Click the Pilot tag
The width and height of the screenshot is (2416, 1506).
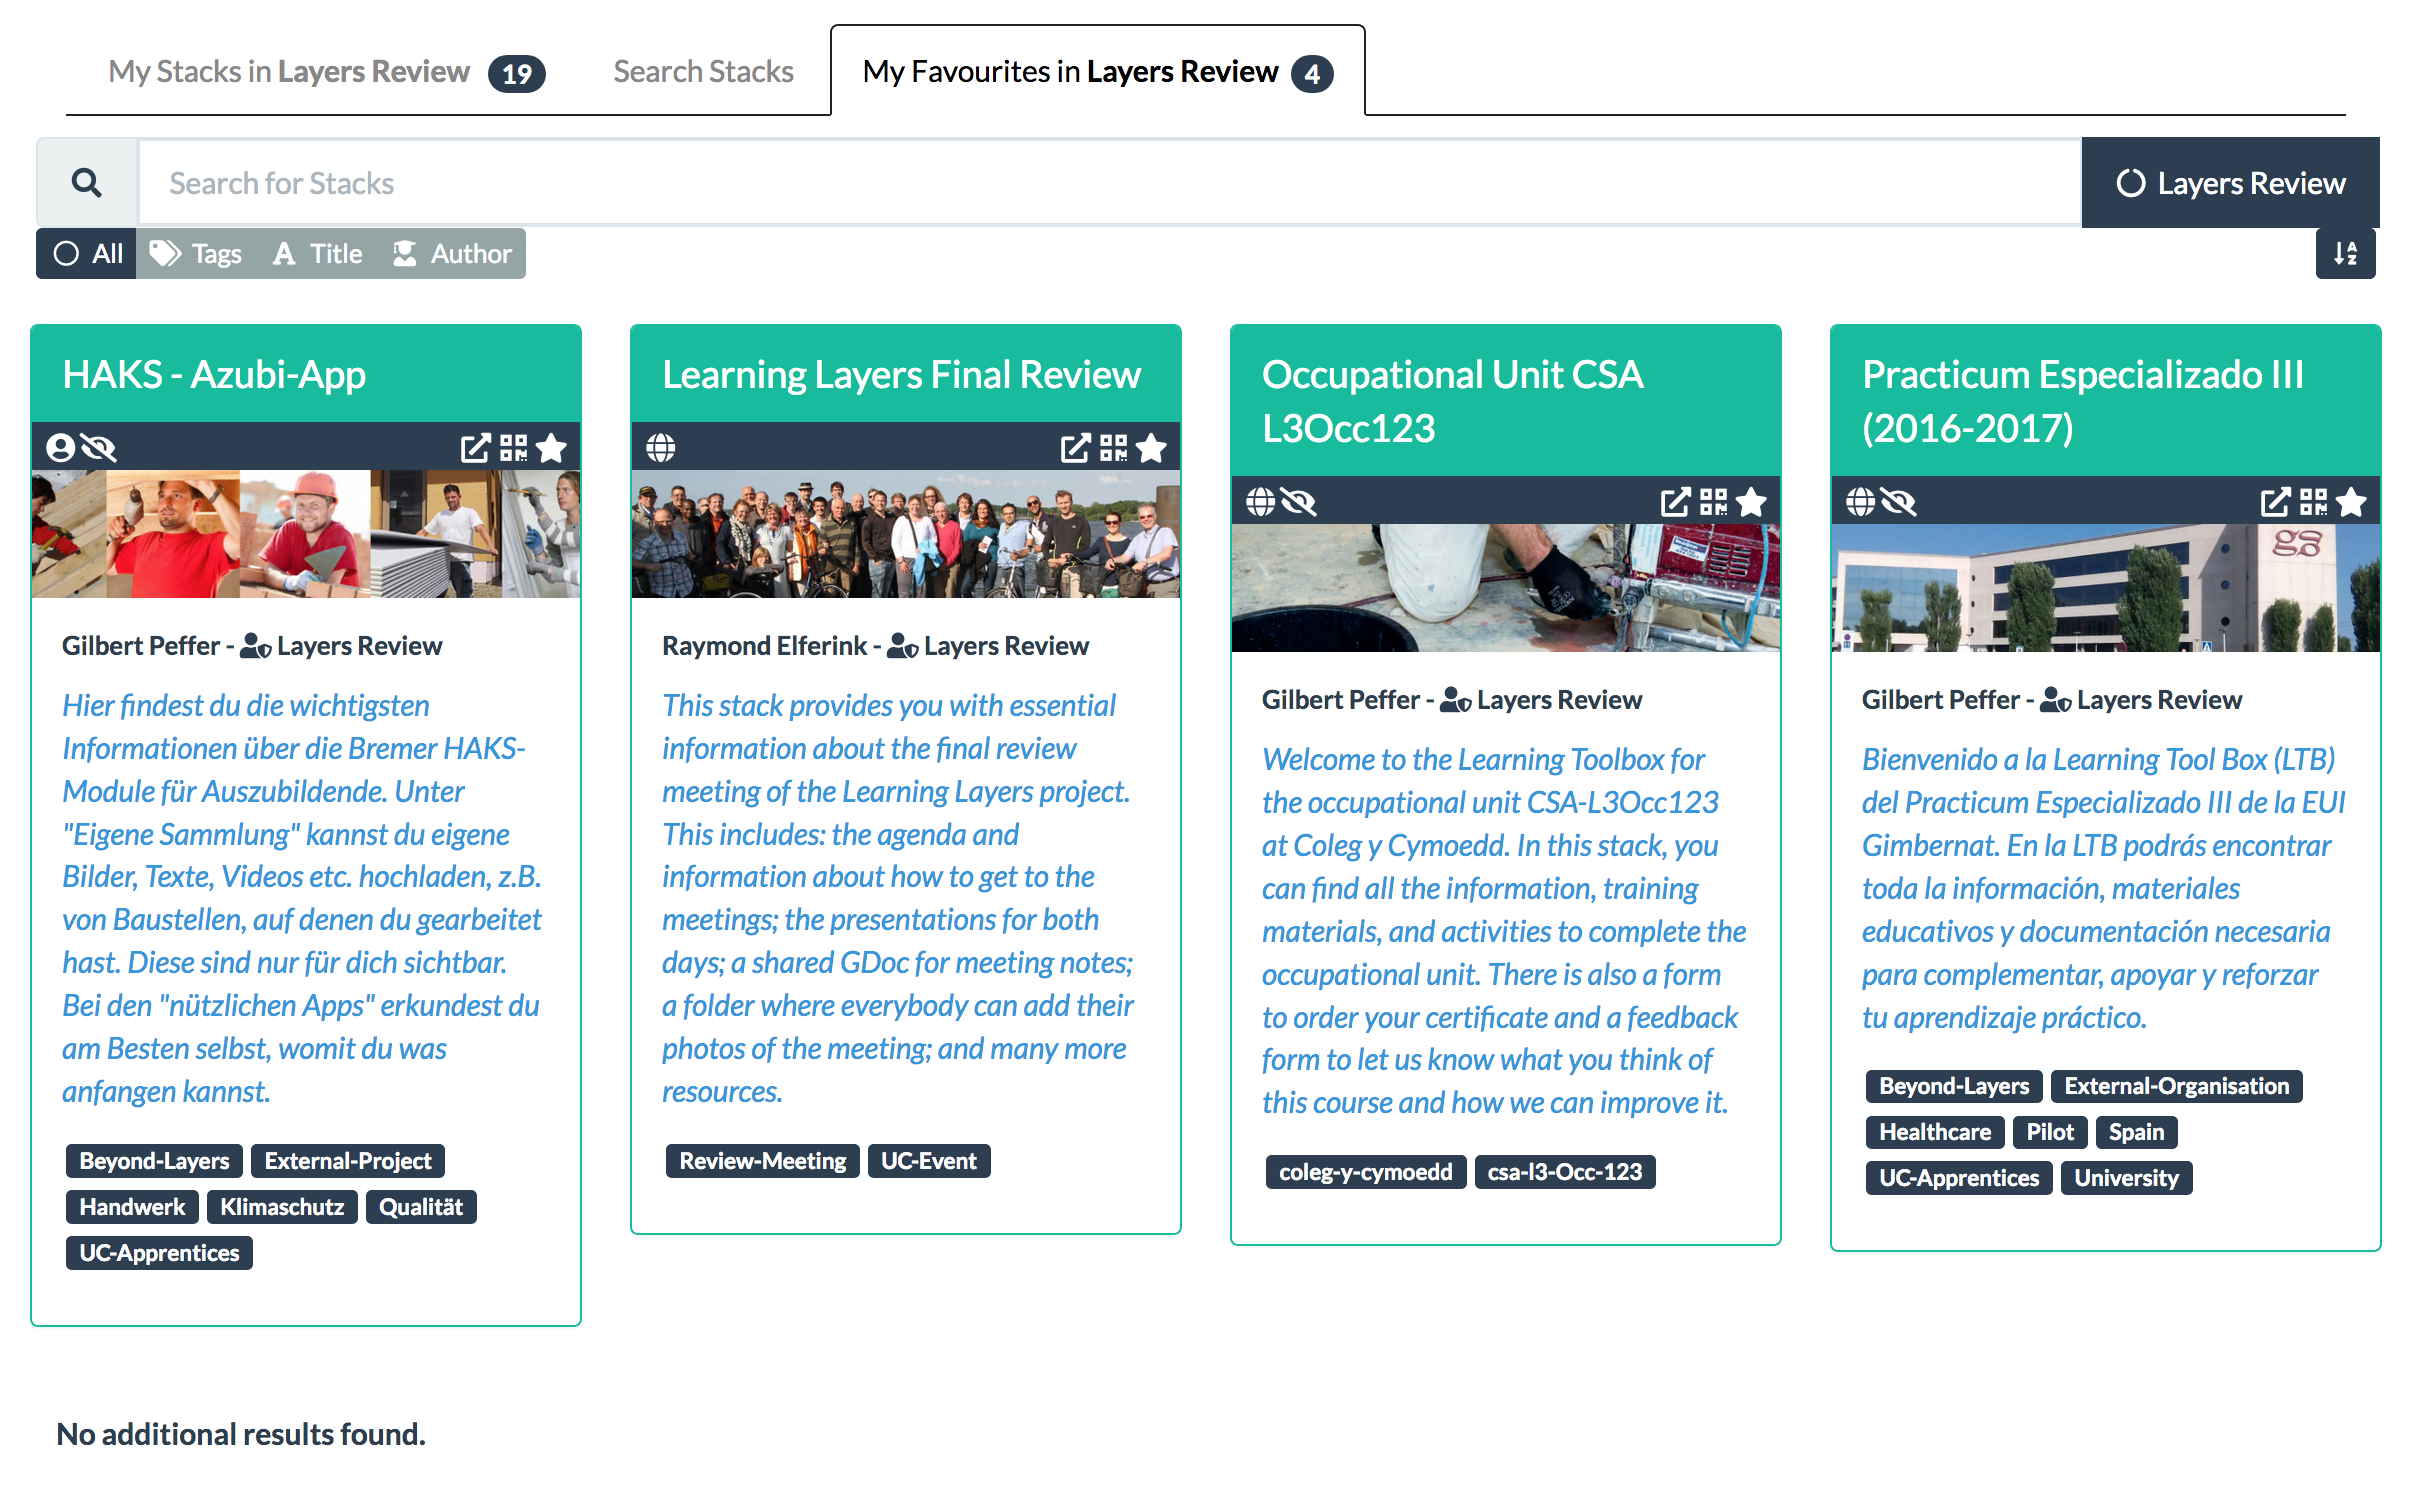[x=2050, y=1132]
